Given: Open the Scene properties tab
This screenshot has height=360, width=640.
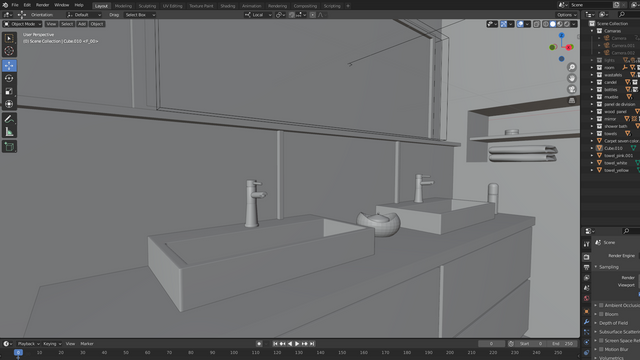Looking at the screenshot, I should coord(587,288).
